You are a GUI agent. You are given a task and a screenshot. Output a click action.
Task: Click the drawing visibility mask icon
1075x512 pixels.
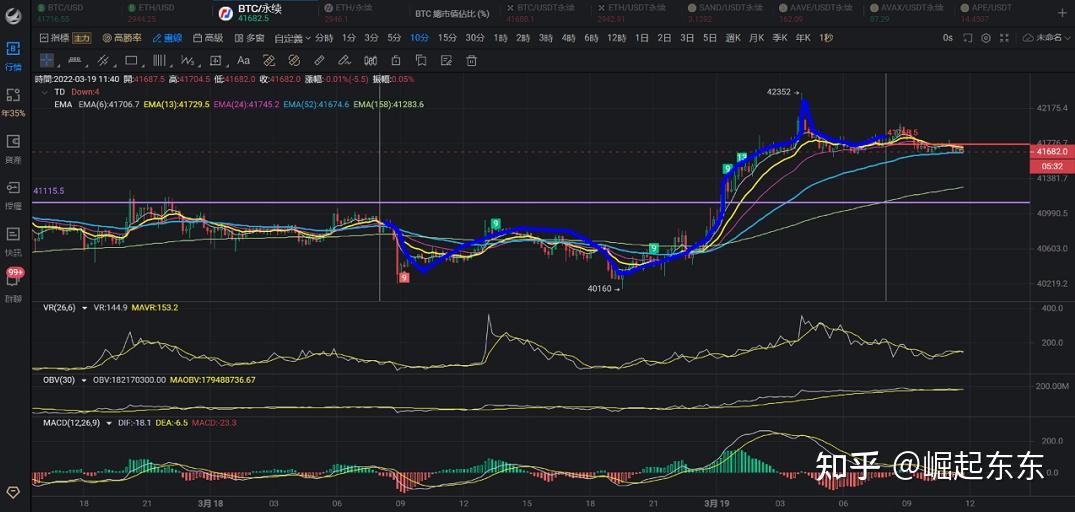tap(371, 60)
